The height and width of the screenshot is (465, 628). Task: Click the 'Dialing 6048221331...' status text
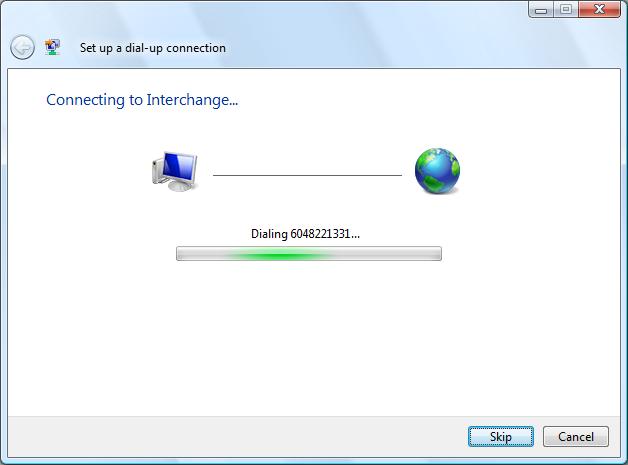[x=305, y=234]
